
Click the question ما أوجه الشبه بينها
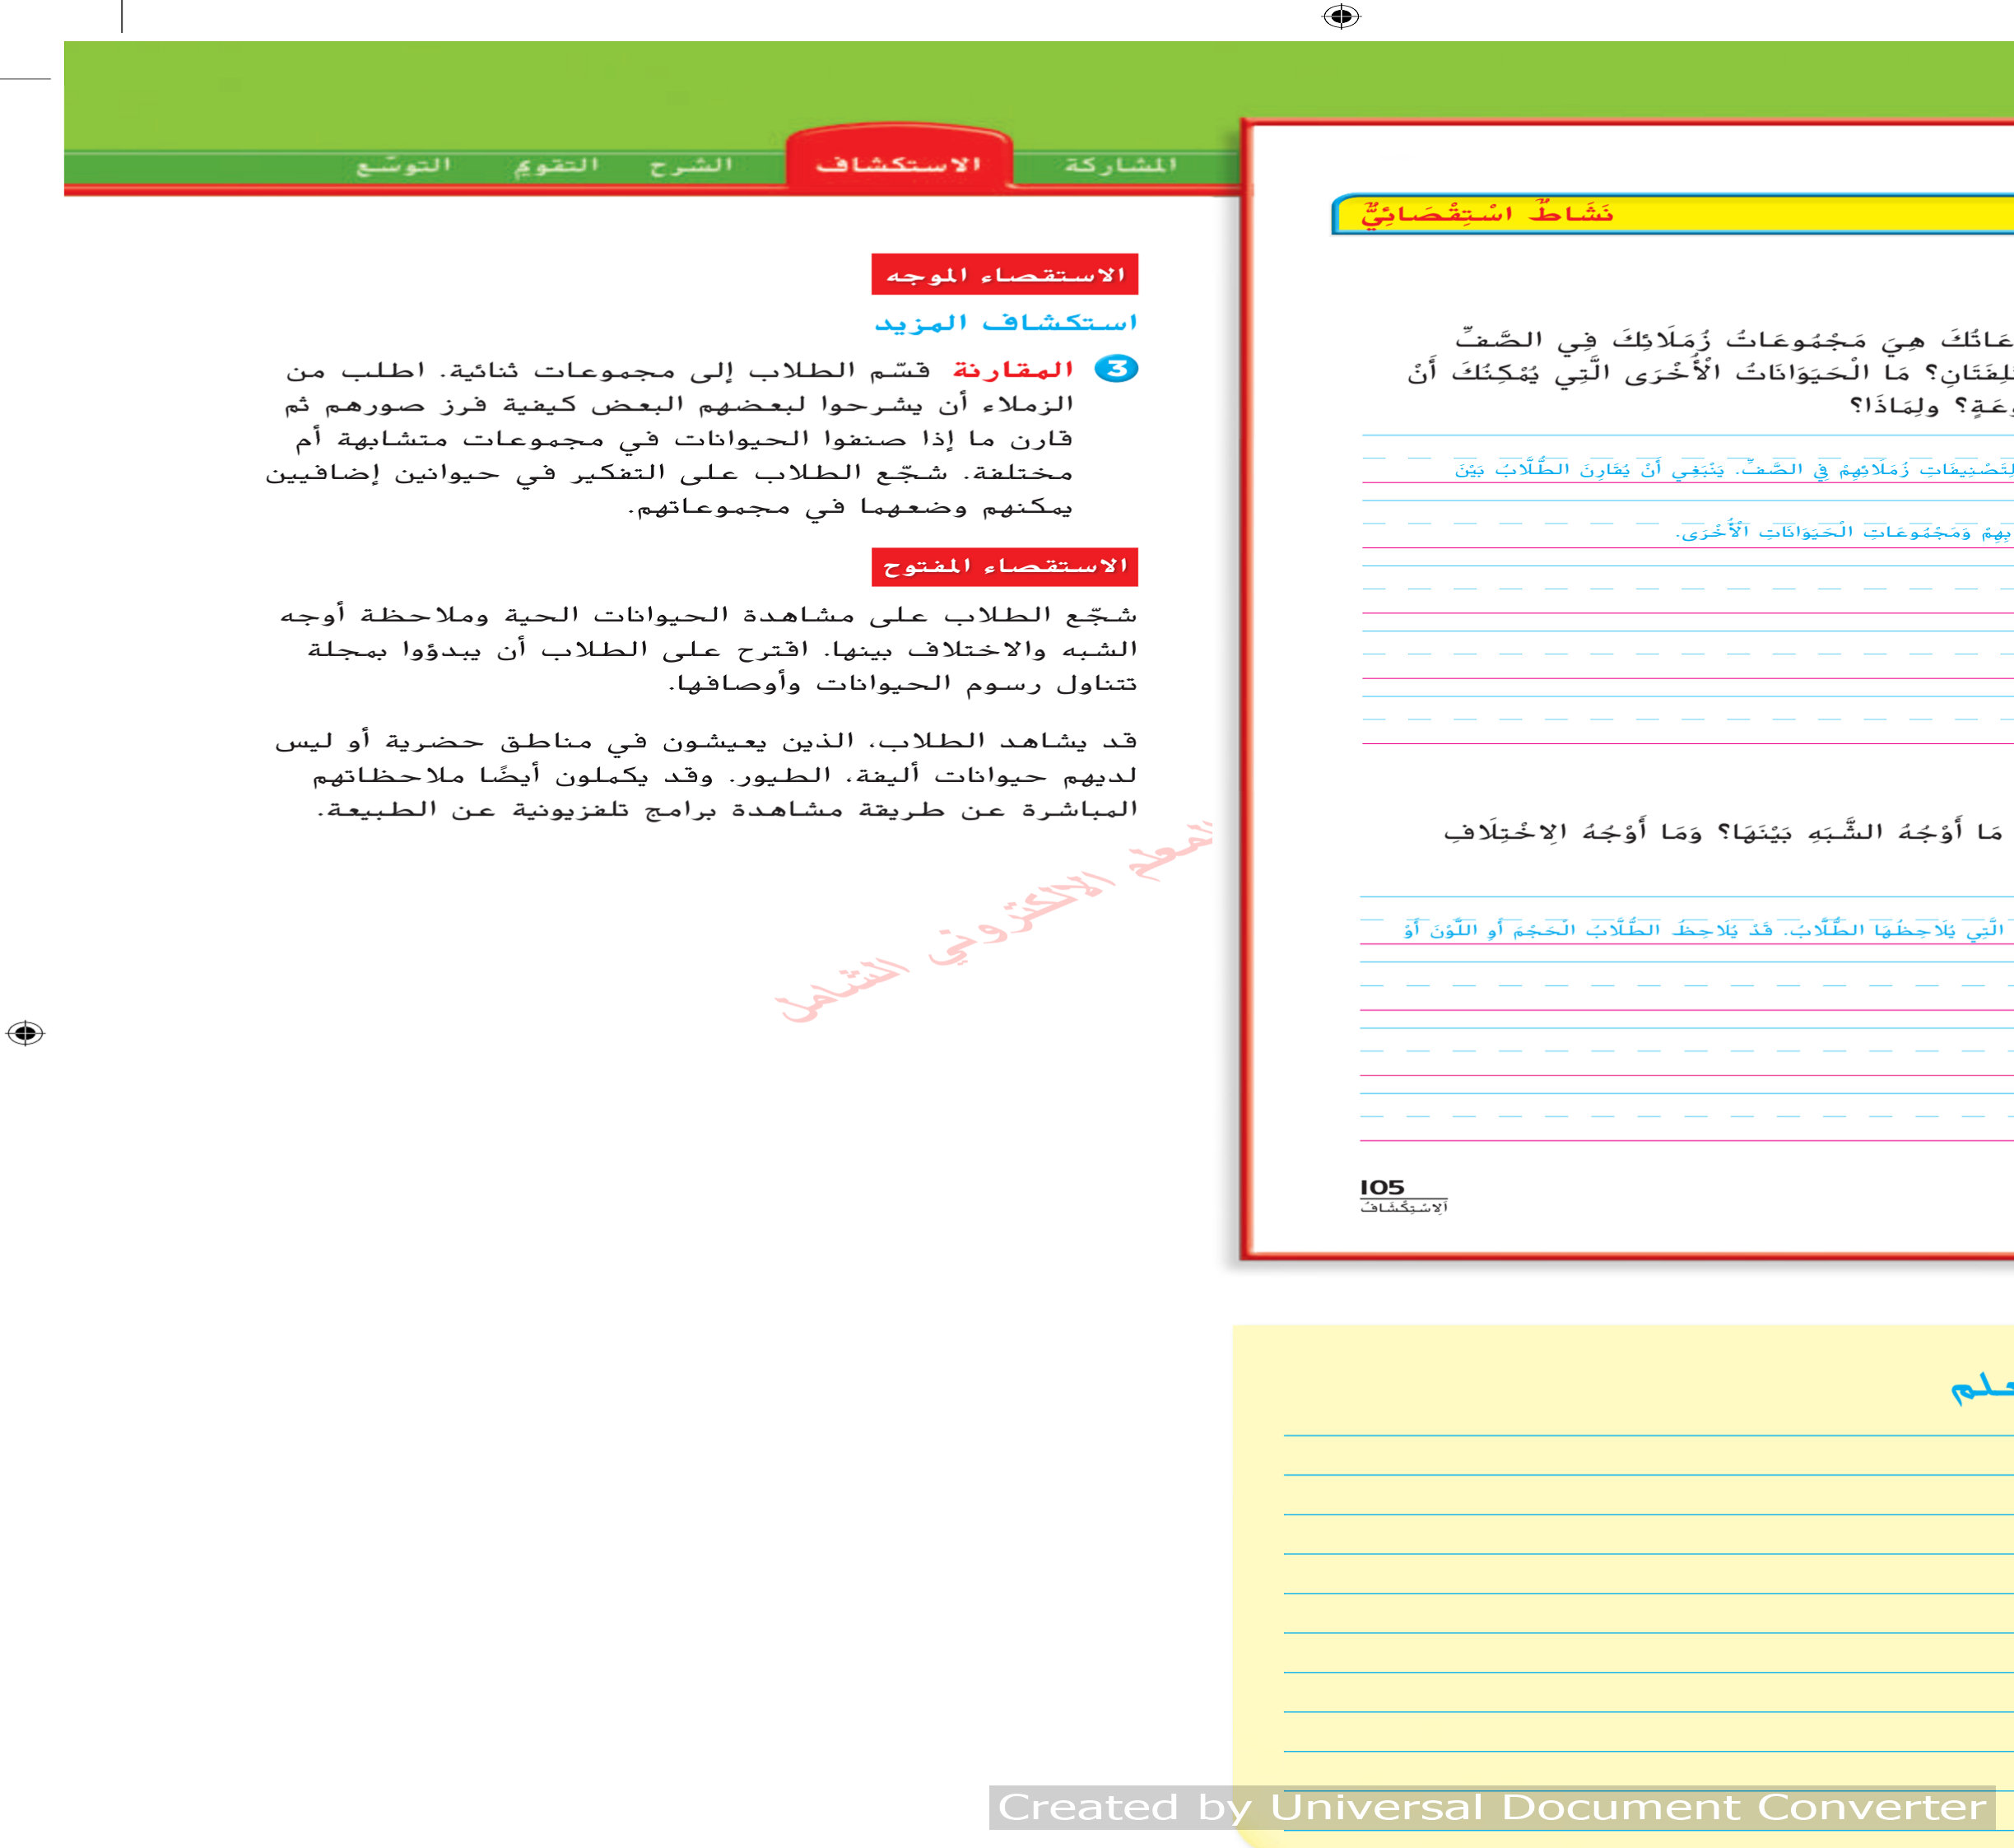[1728, 832]
